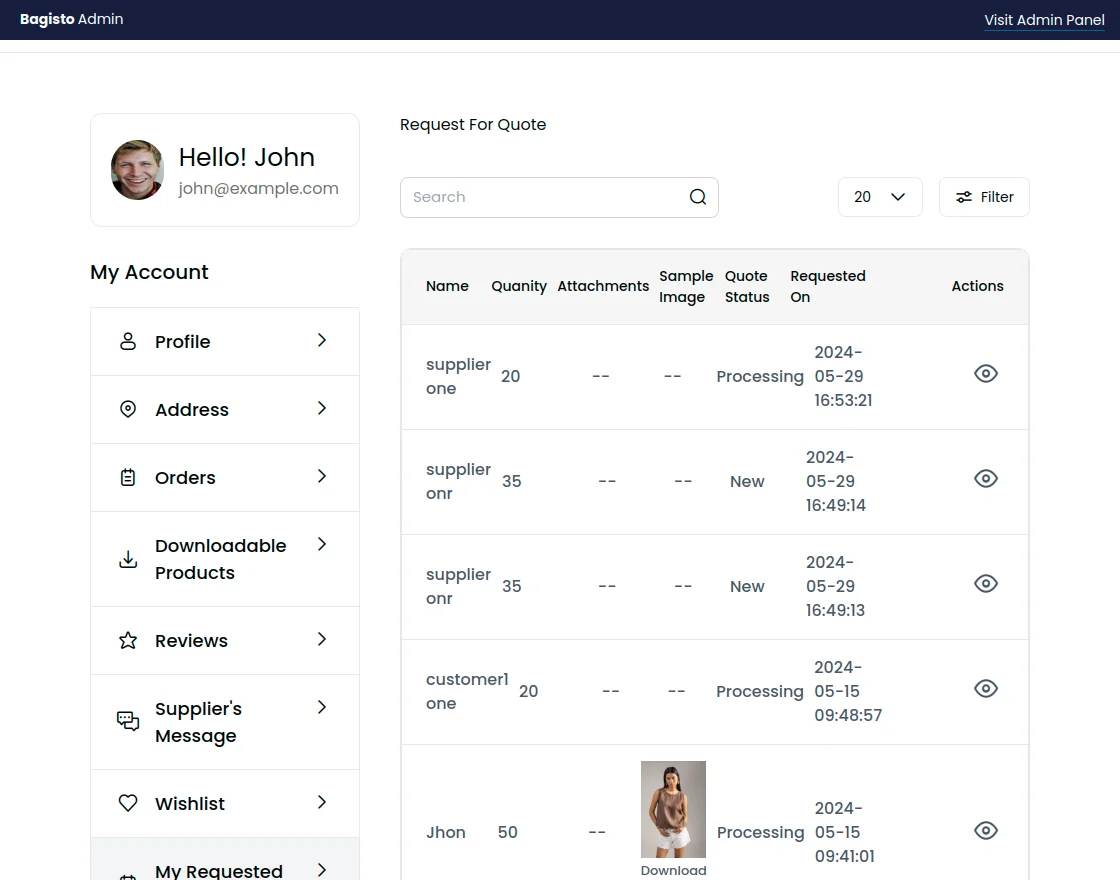Click the Address location pin icon
This screenshot has width=1120, height=880.
[x=128, y=409]
